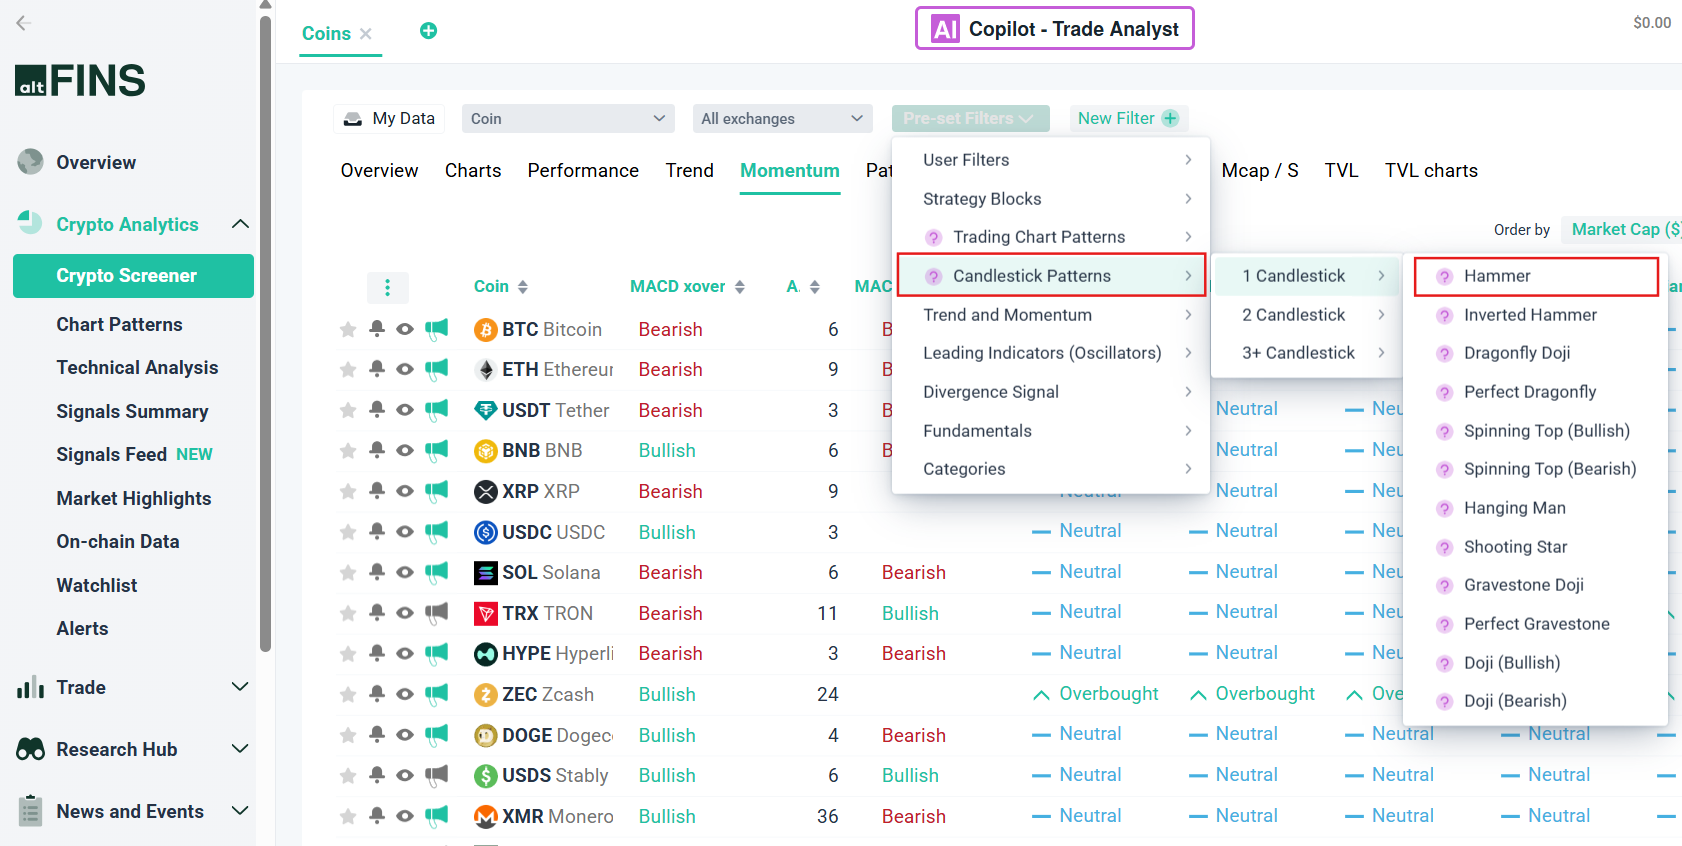This screenshot has height=846, width=1682.
Task: Open the Market Cap order-by dropdown
Action: [x=1622, y=229]
